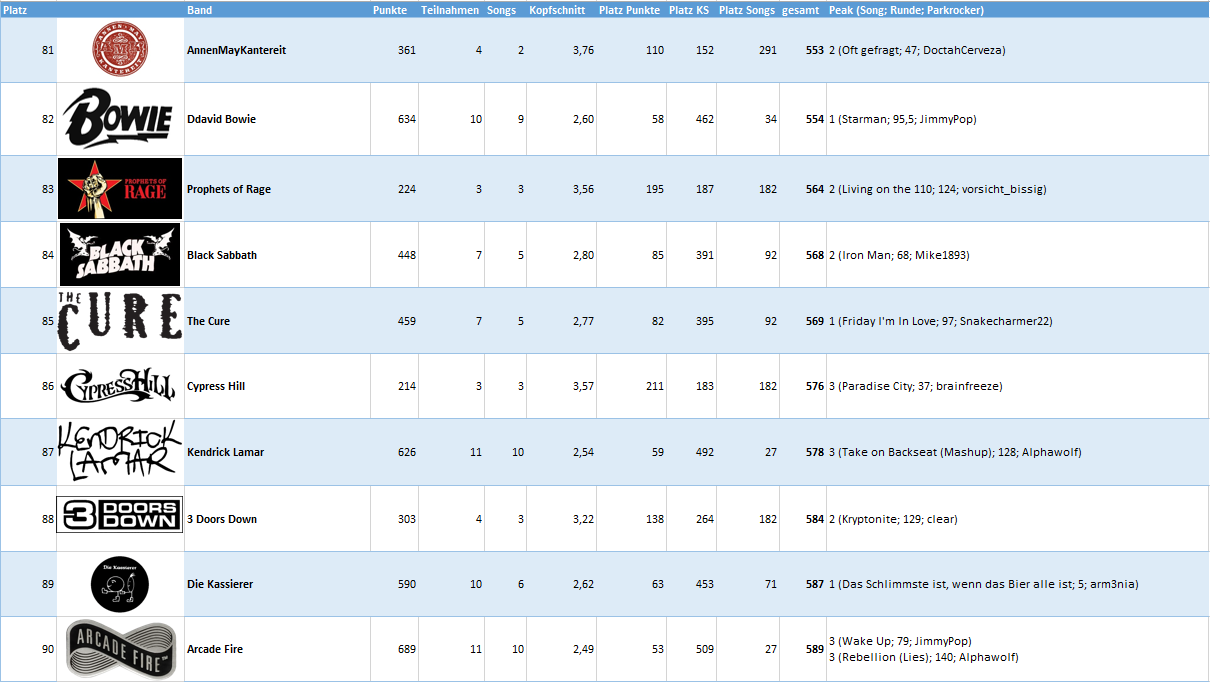Click the Punkte value 361
1210x682 pixels.
click(407, 50)
